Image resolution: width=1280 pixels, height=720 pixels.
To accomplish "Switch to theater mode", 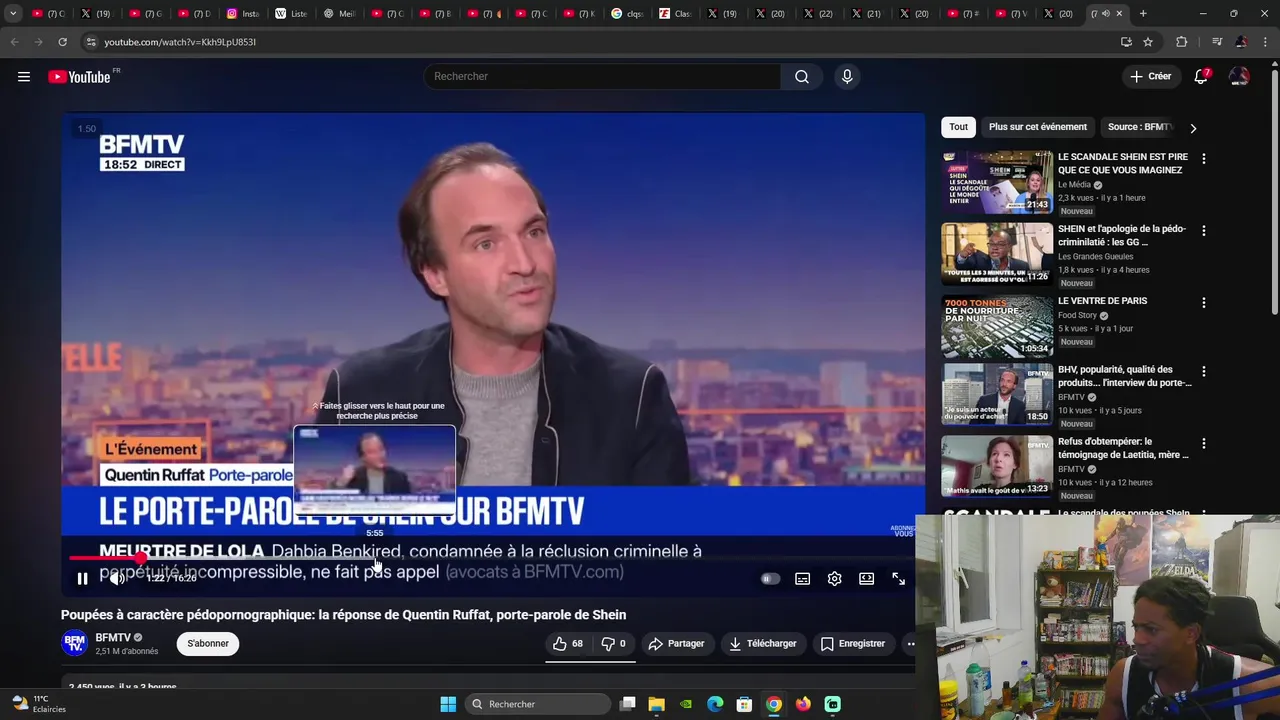I will click(x=867, y=579).
